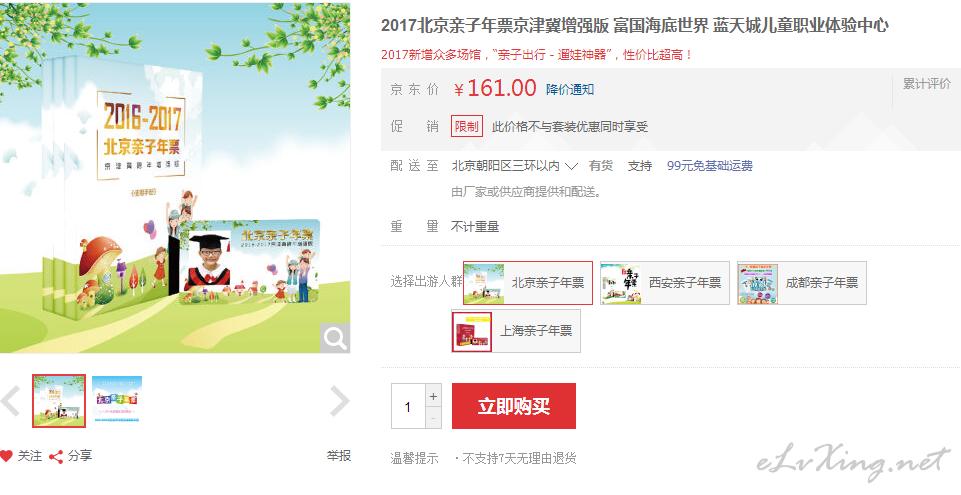The height and width of the screenshot is (495, 961).
Task: Go to previous thumbnail with left arrow
Action: click(x=10, y=401)
